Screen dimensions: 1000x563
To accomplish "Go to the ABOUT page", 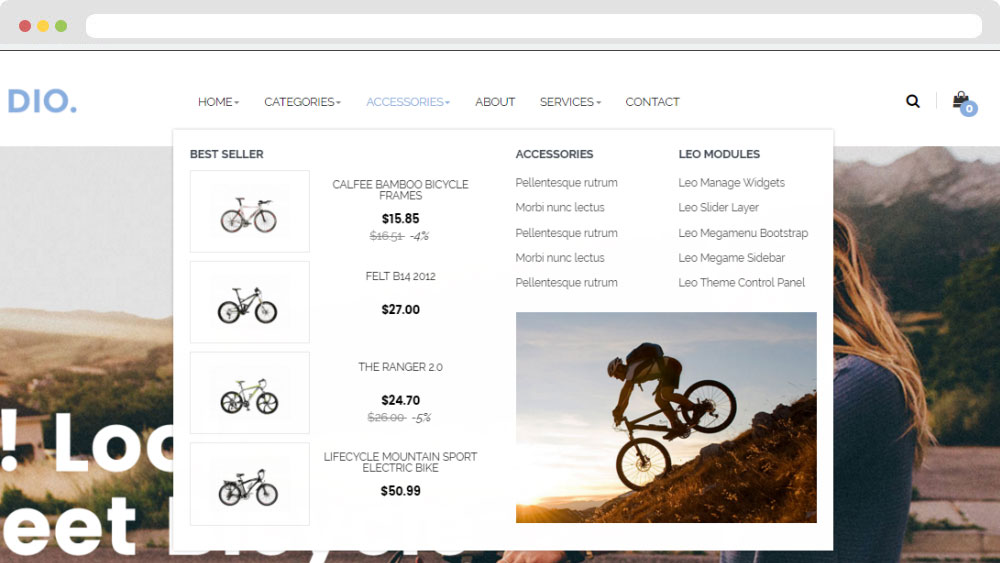I will [495, 102].
